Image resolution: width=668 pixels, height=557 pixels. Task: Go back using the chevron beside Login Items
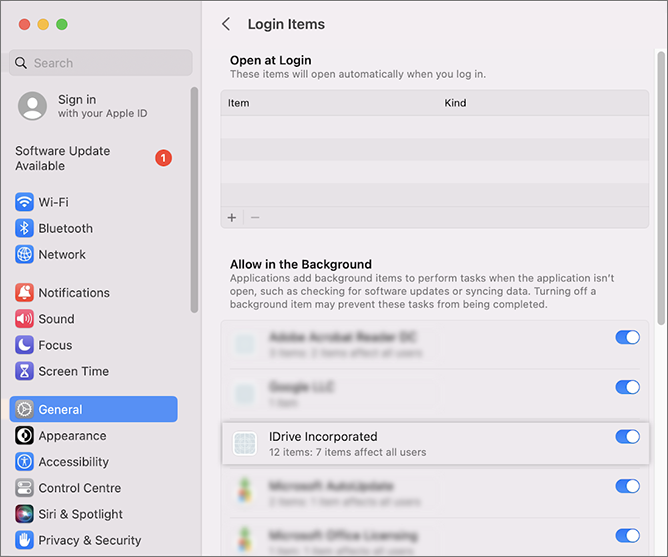click(x=226, y=24)
